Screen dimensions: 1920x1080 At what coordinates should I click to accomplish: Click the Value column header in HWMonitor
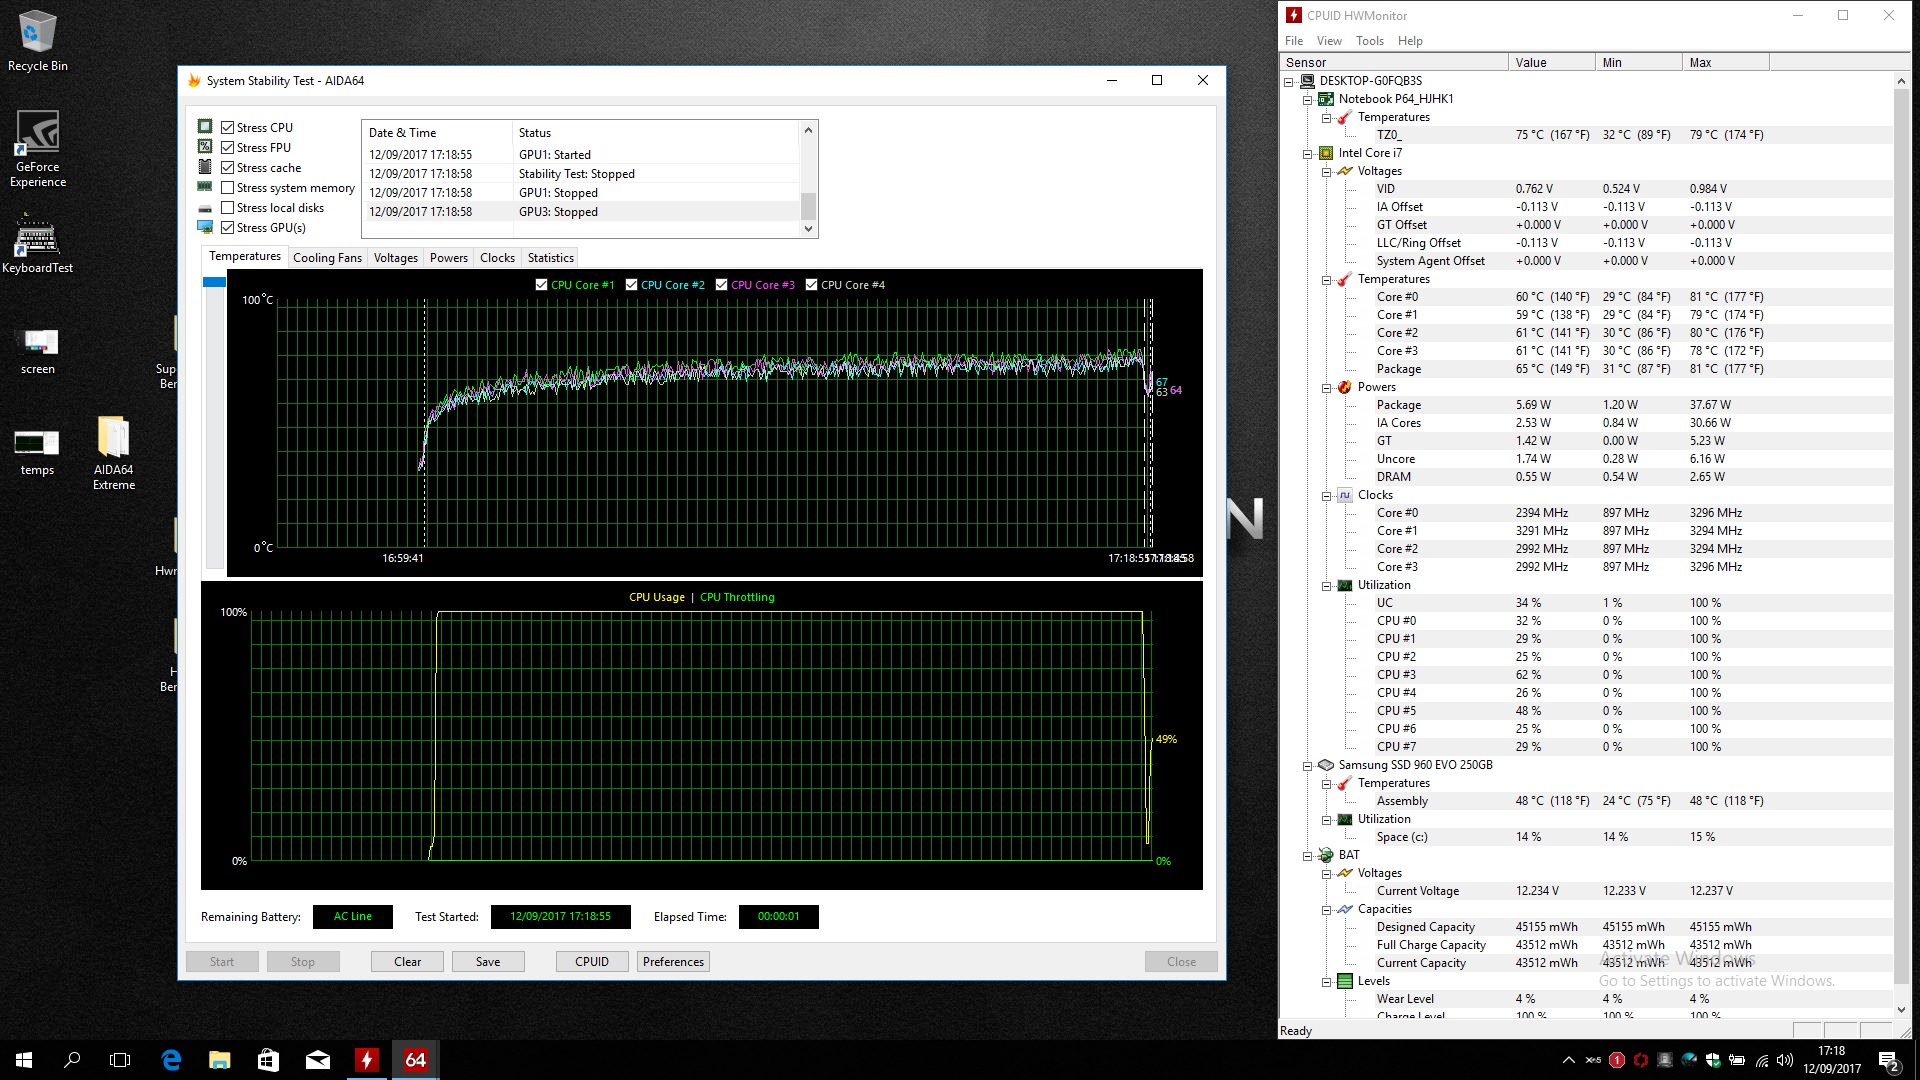click(1551, 62)
